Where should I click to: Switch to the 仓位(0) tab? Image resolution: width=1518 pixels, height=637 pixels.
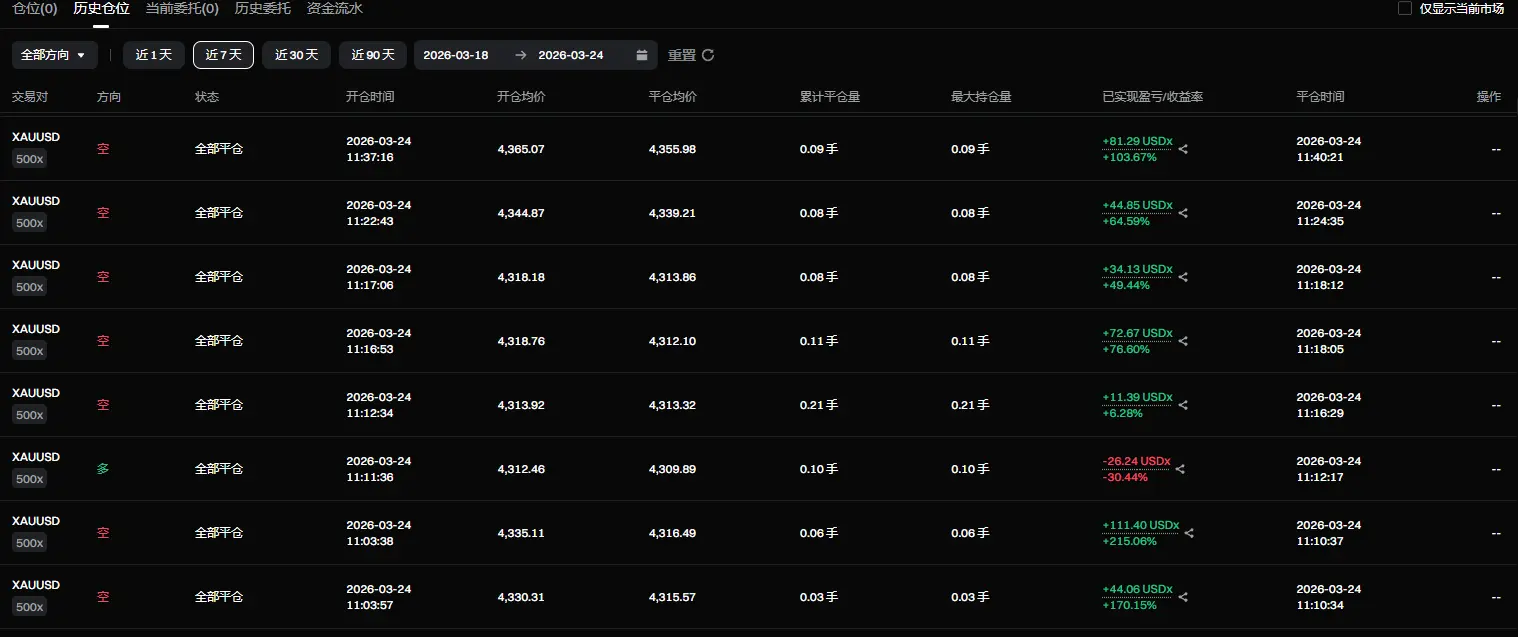pos(35,8)
